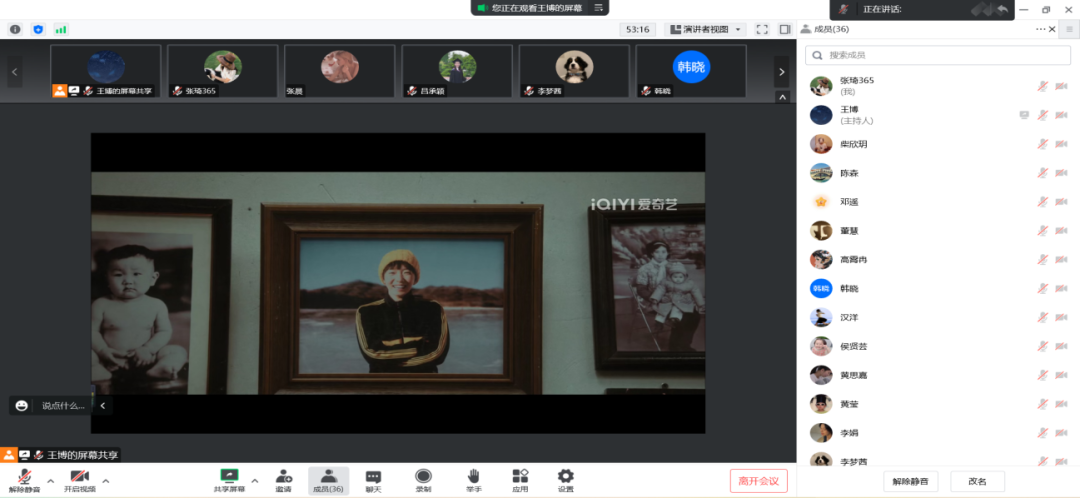Select 张琦365 video tile

click(222, 71)
